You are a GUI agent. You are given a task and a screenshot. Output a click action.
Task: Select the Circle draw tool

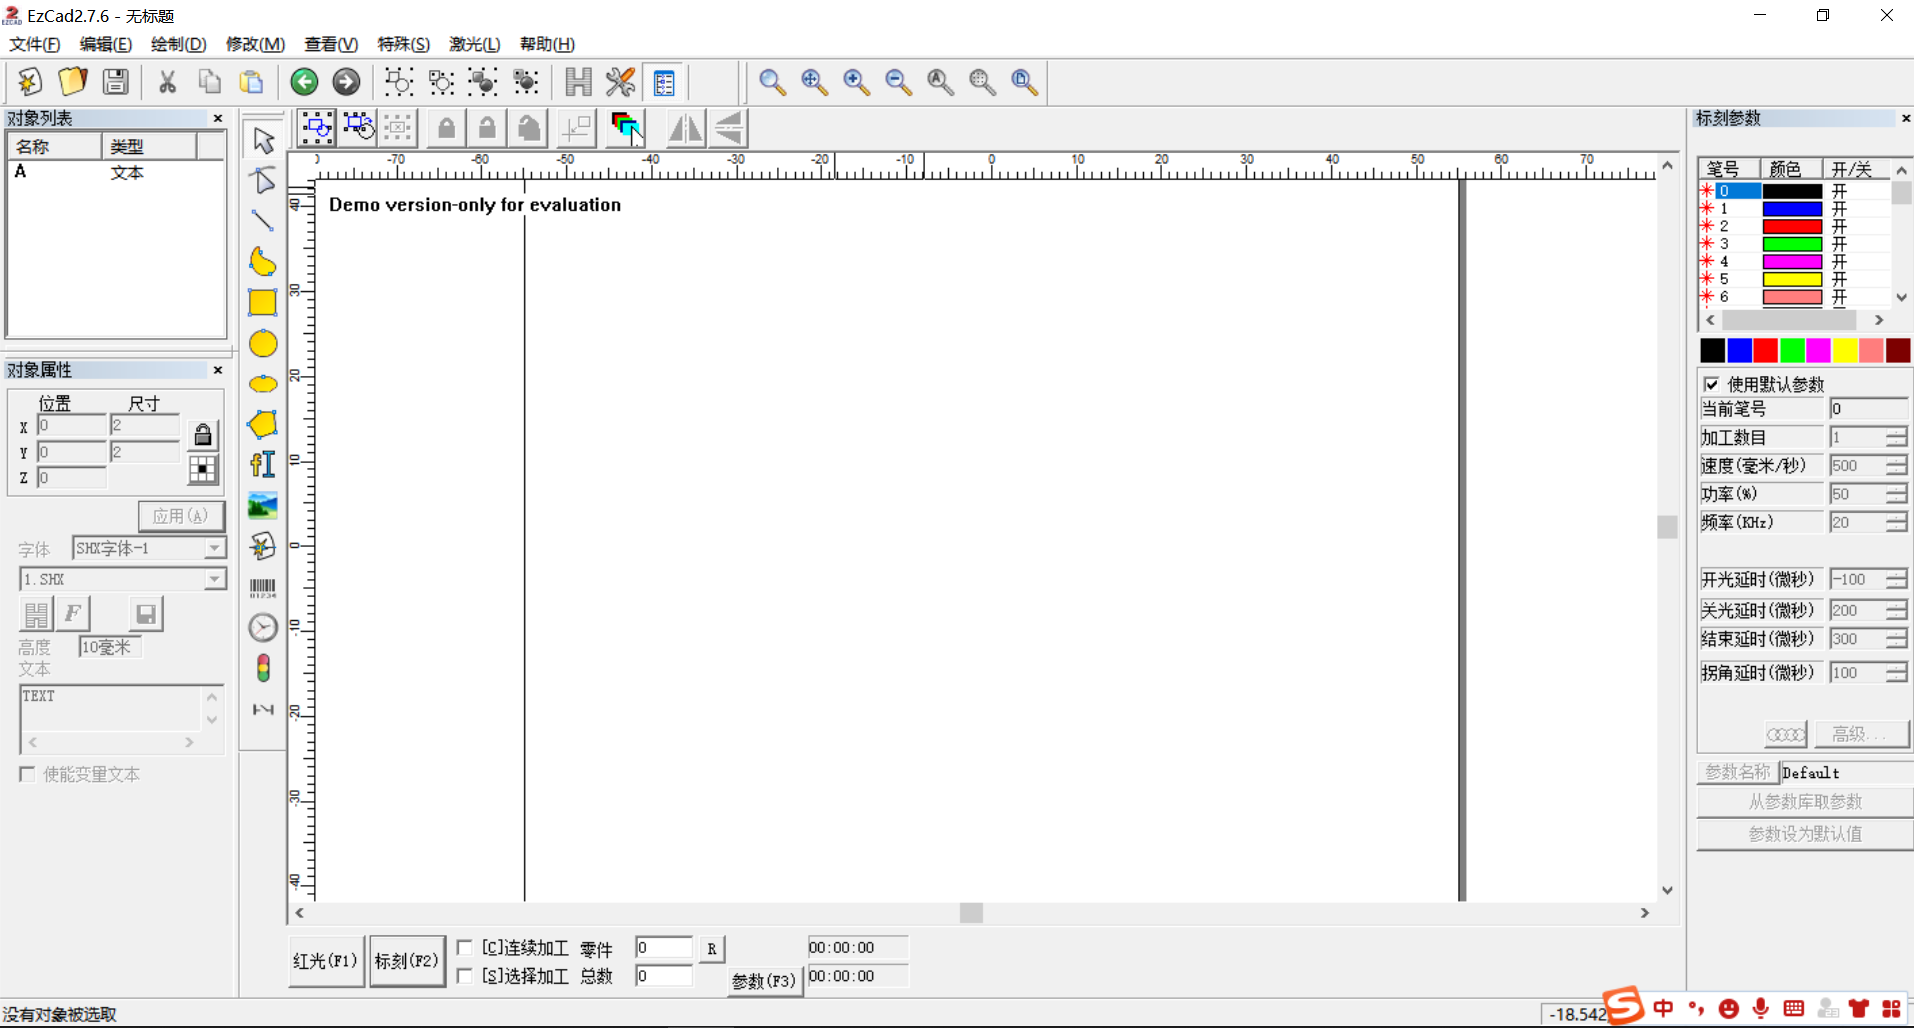click(263, 343)
